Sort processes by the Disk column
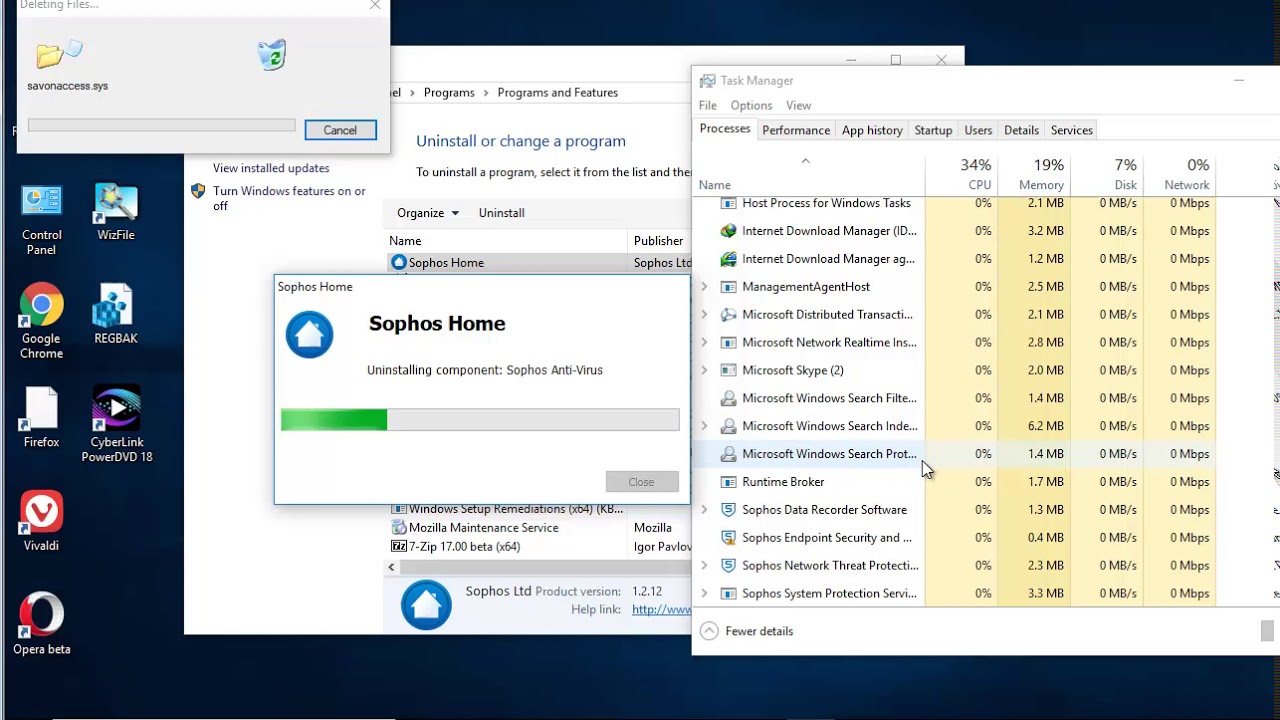Viewport: 1280px width, 720px height. click(1107, 174)
